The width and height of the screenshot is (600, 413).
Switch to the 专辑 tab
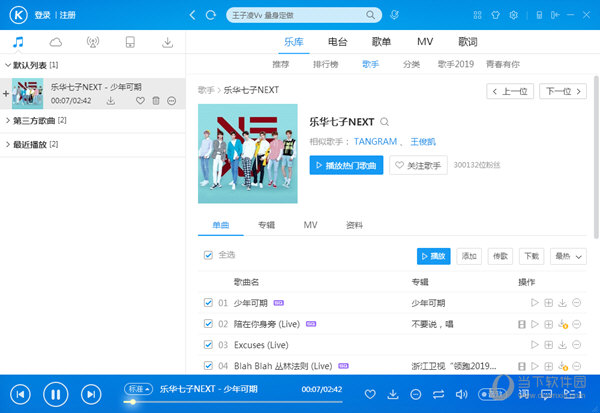click(266, 225)
